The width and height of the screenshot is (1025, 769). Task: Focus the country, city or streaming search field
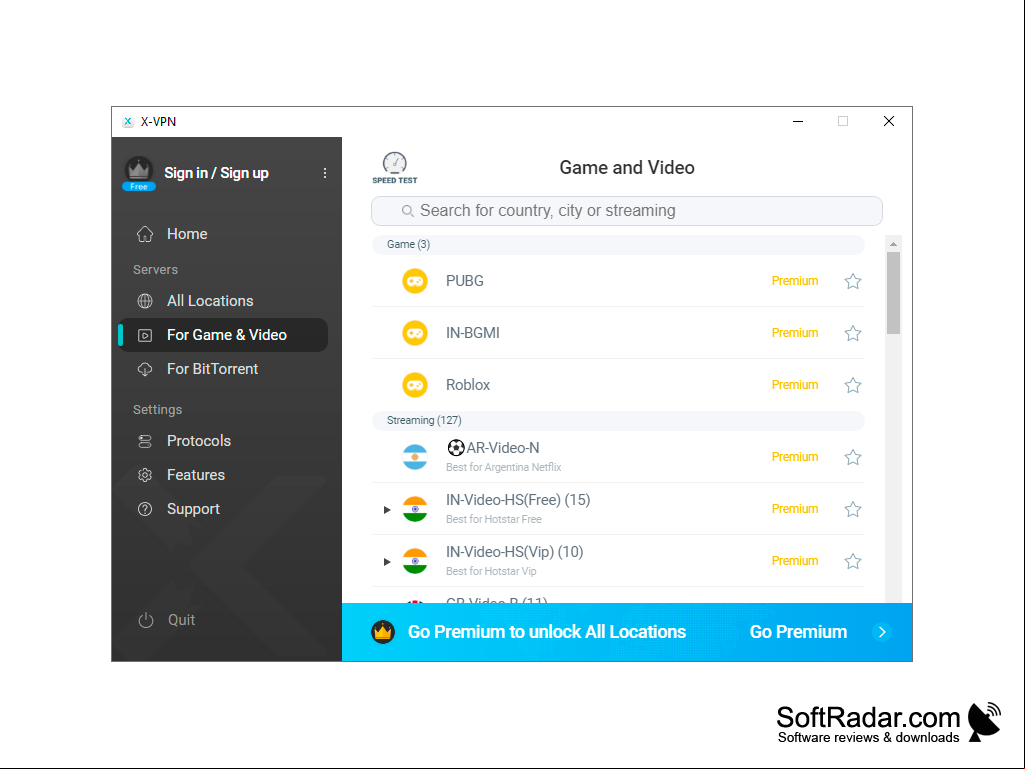[x=627, y=211]
